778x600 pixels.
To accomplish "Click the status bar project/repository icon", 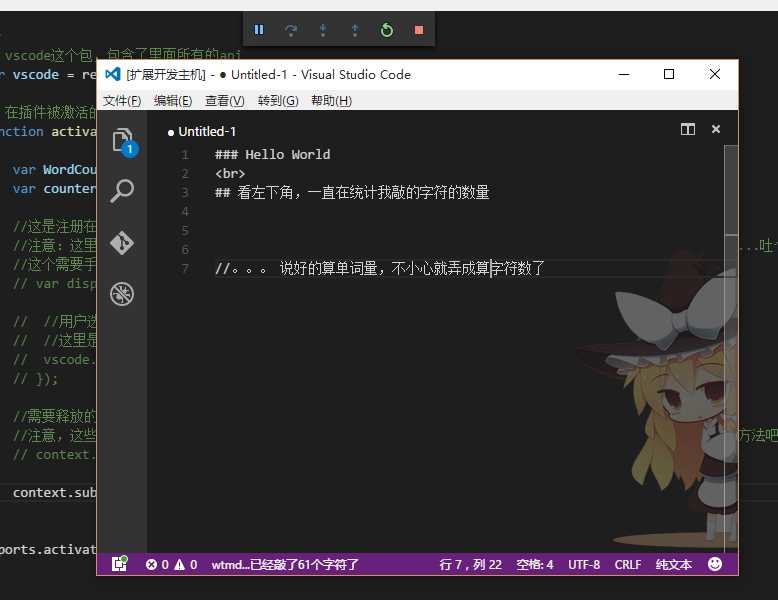I will 120,564.
